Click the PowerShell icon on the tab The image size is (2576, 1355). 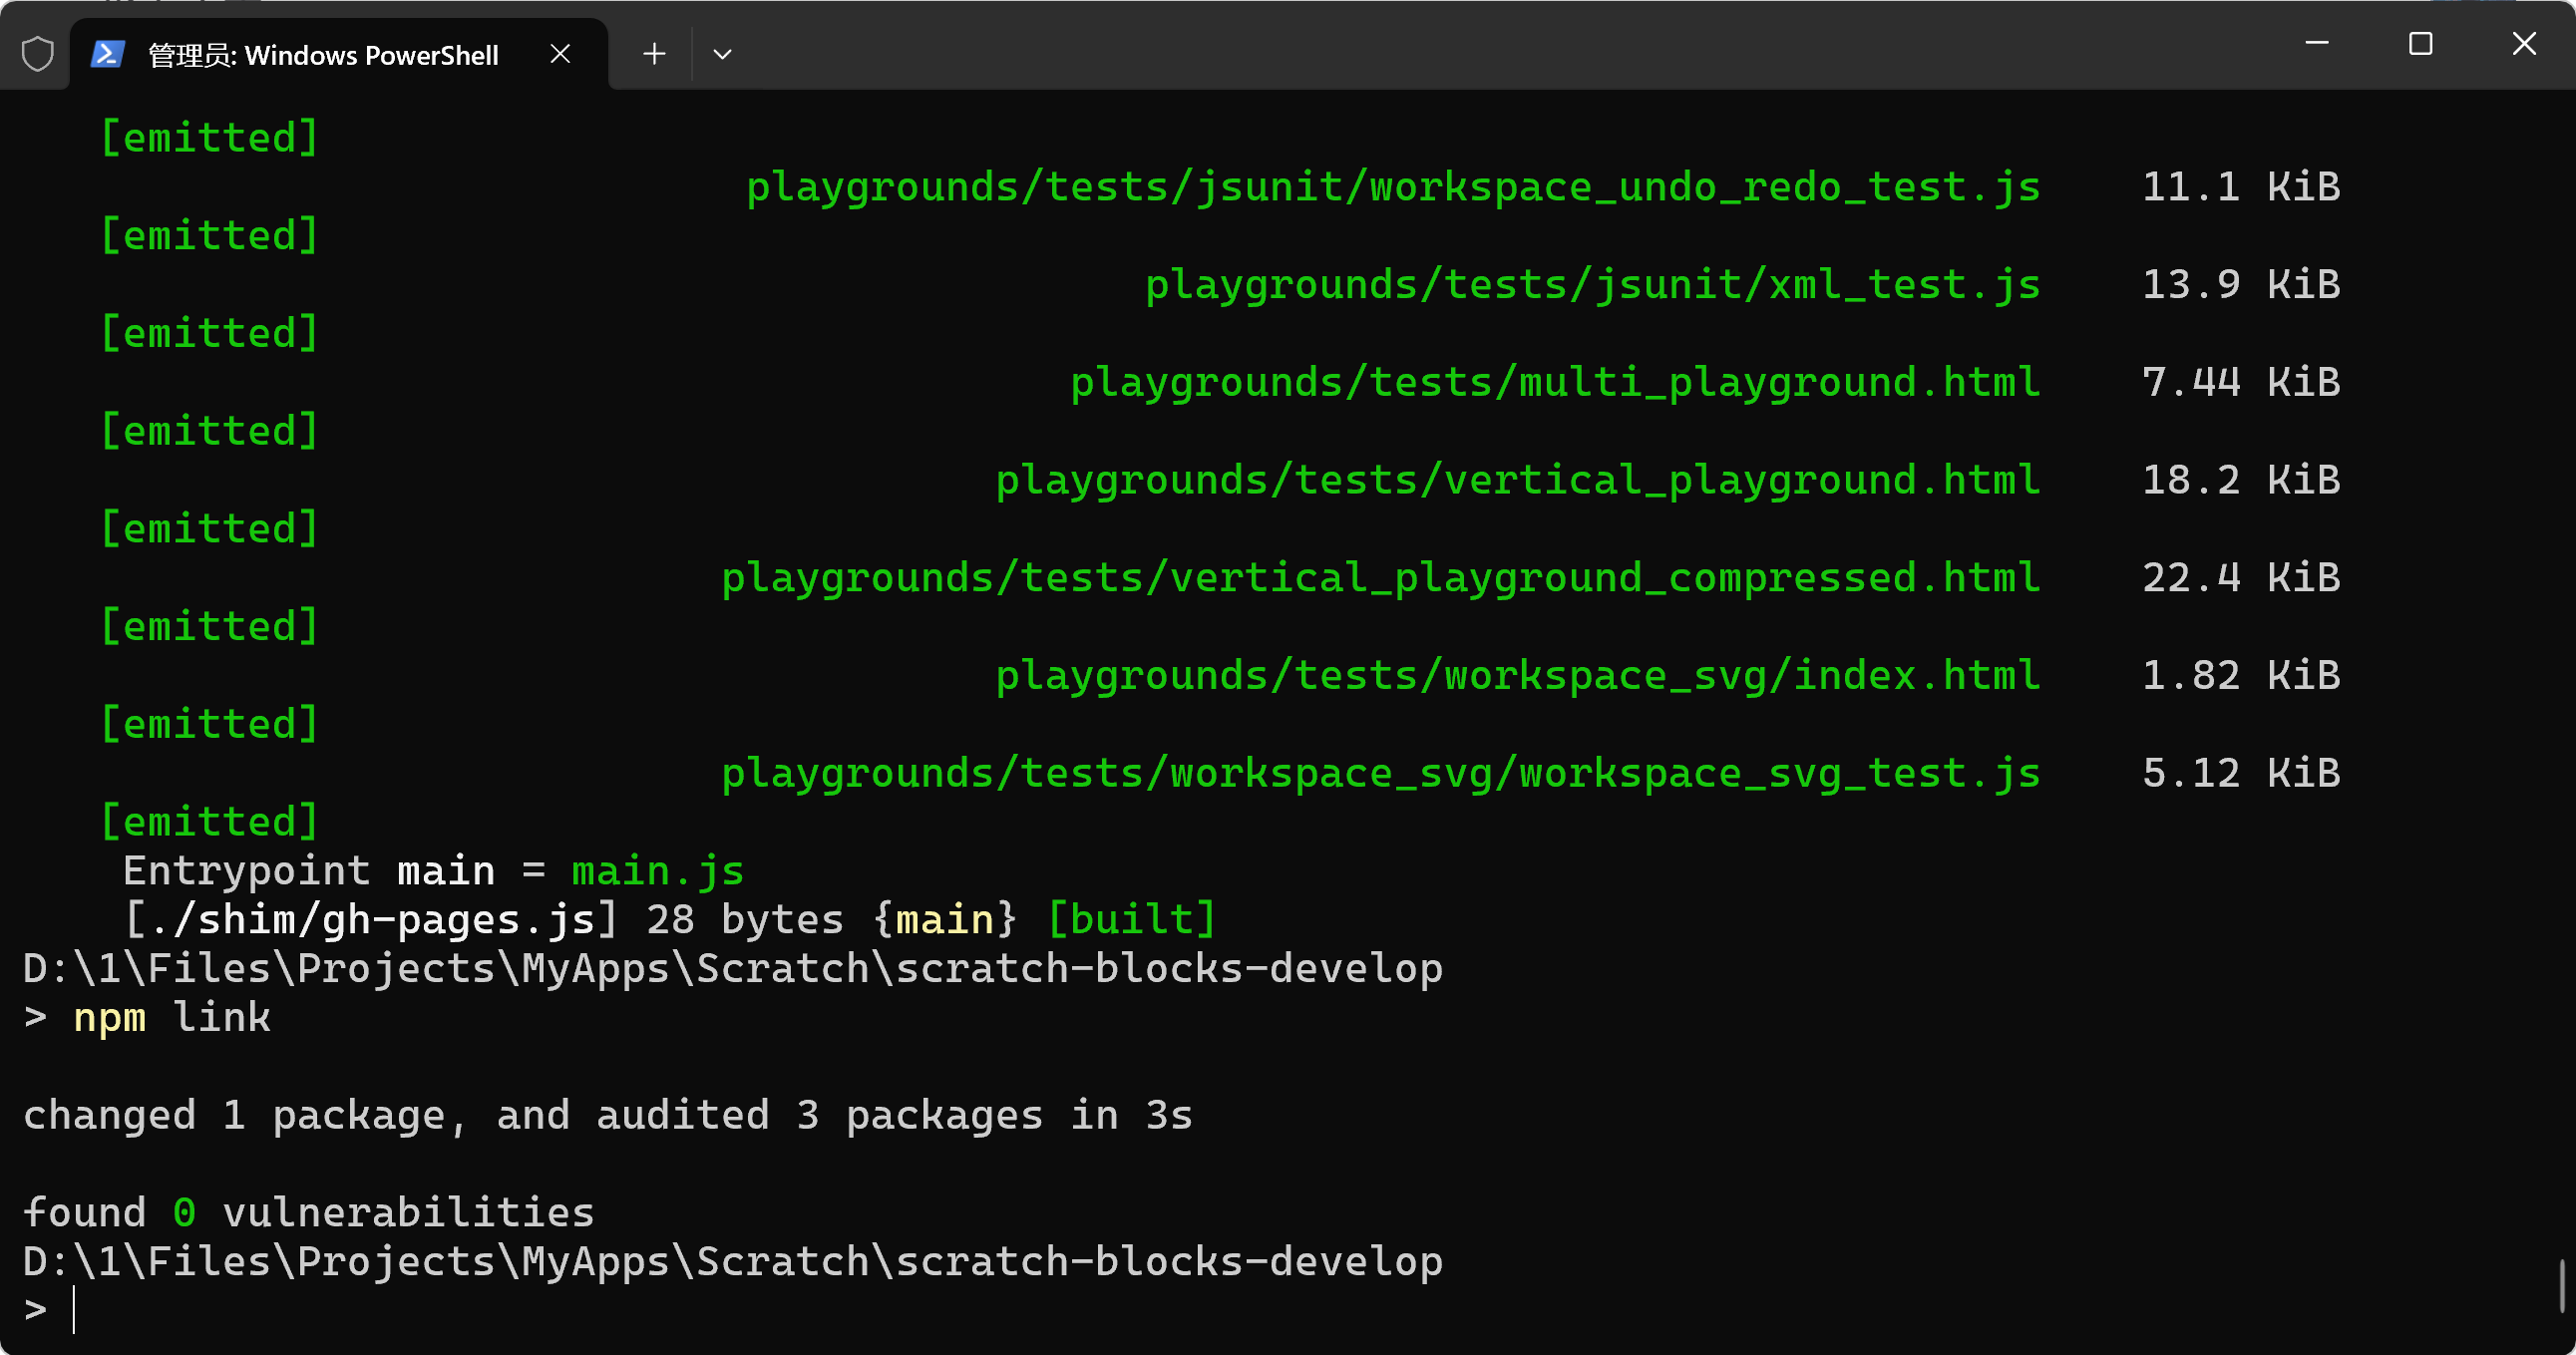107,54
